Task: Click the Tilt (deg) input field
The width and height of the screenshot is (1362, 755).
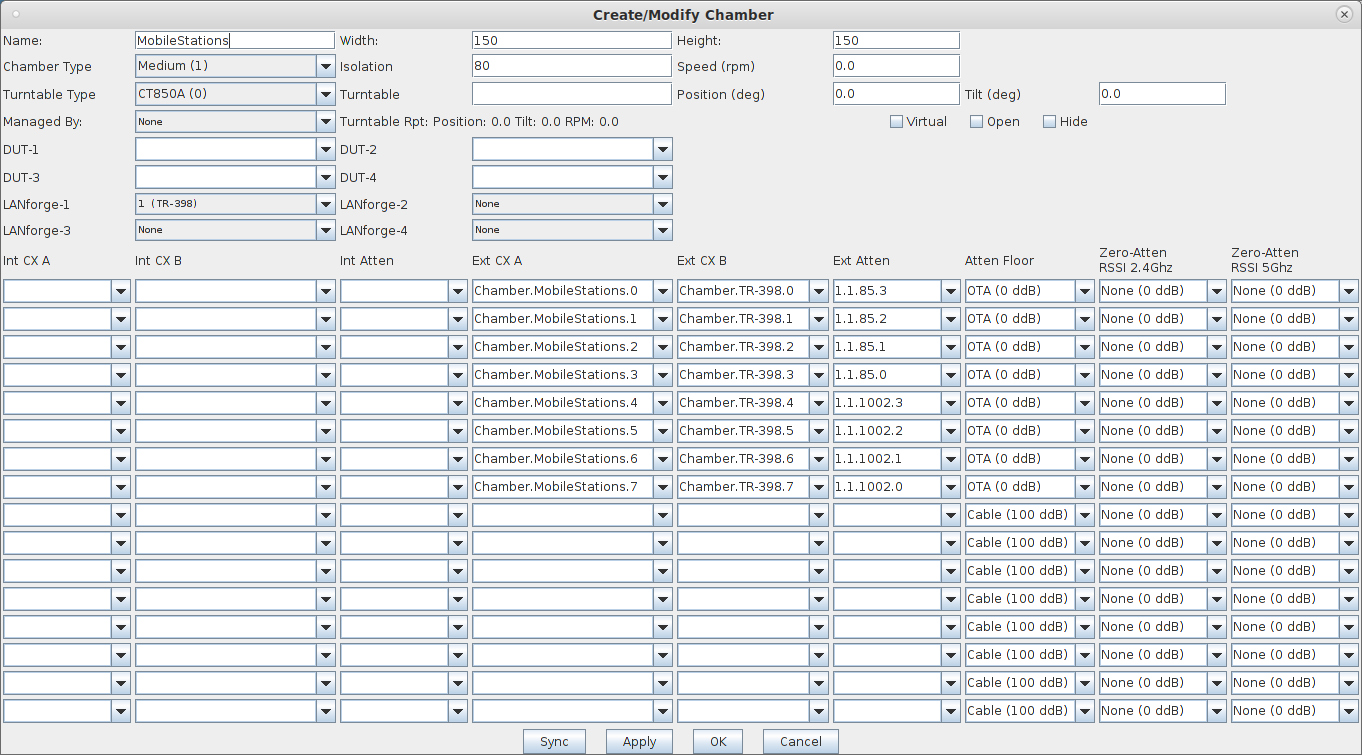Action: 1162,94
